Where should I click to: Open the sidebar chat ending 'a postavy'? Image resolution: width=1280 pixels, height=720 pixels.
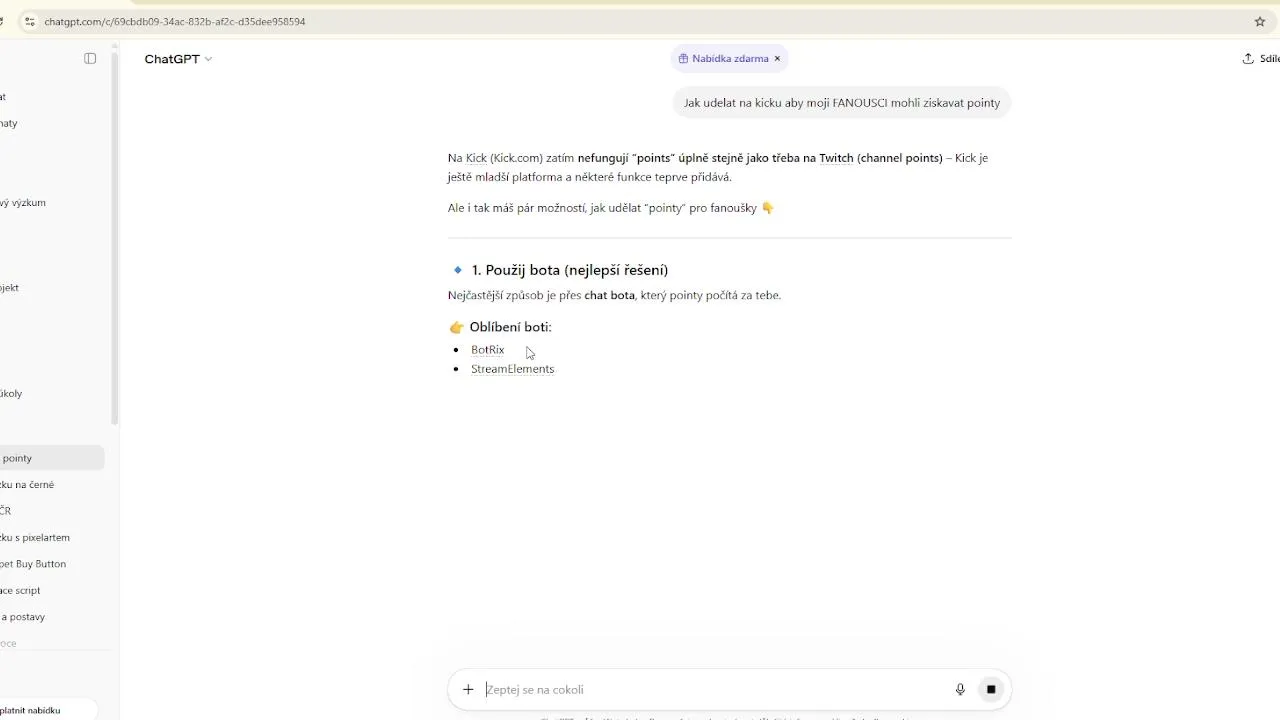[x=50, y=617]
